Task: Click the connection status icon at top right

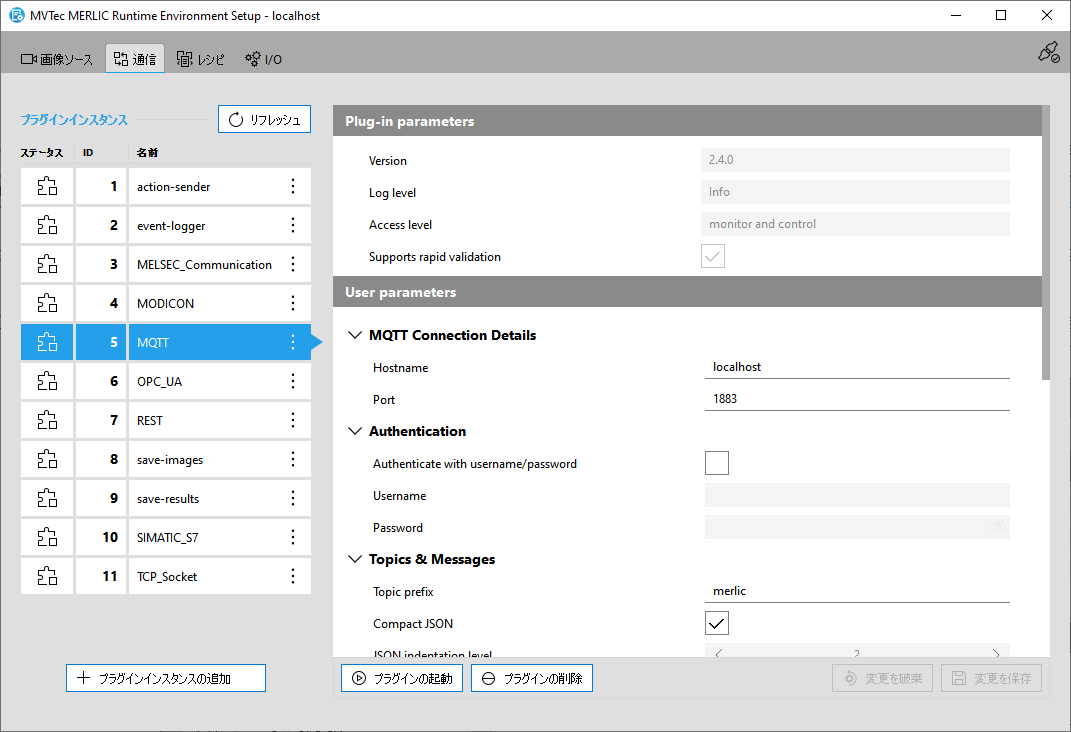Action: click(1047, 53)
